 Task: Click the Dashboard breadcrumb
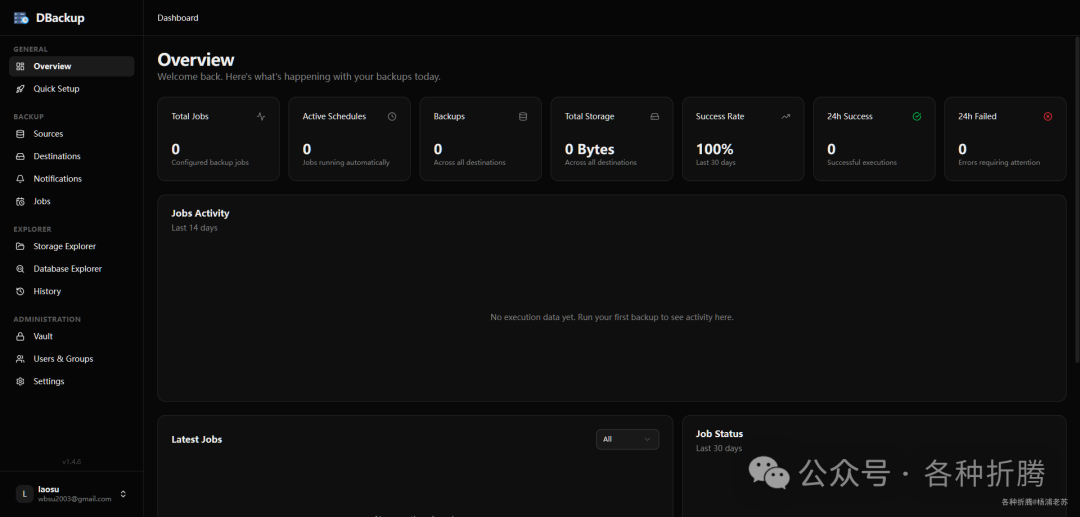[x=178, y=18]
